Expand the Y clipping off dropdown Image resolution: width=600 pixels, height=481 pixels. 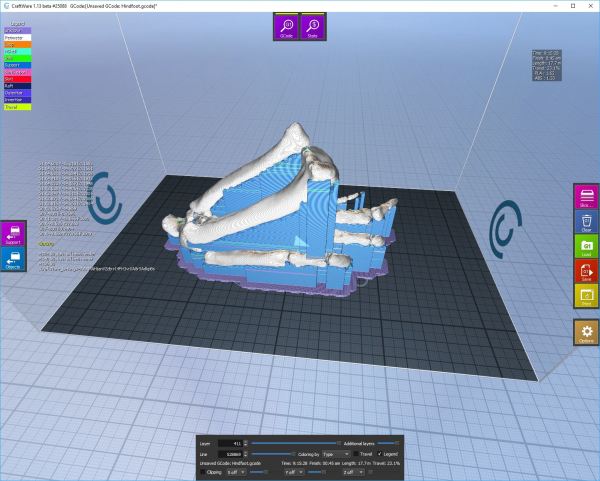coord(292,472)
